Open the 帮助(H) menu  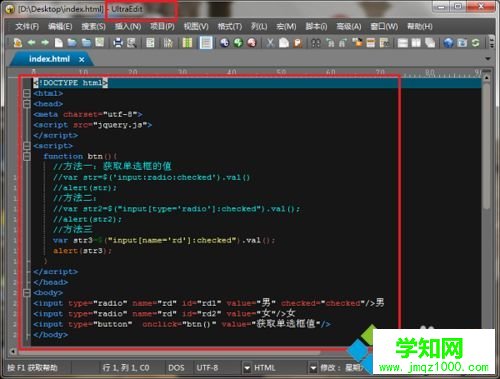tap(420, 26)
